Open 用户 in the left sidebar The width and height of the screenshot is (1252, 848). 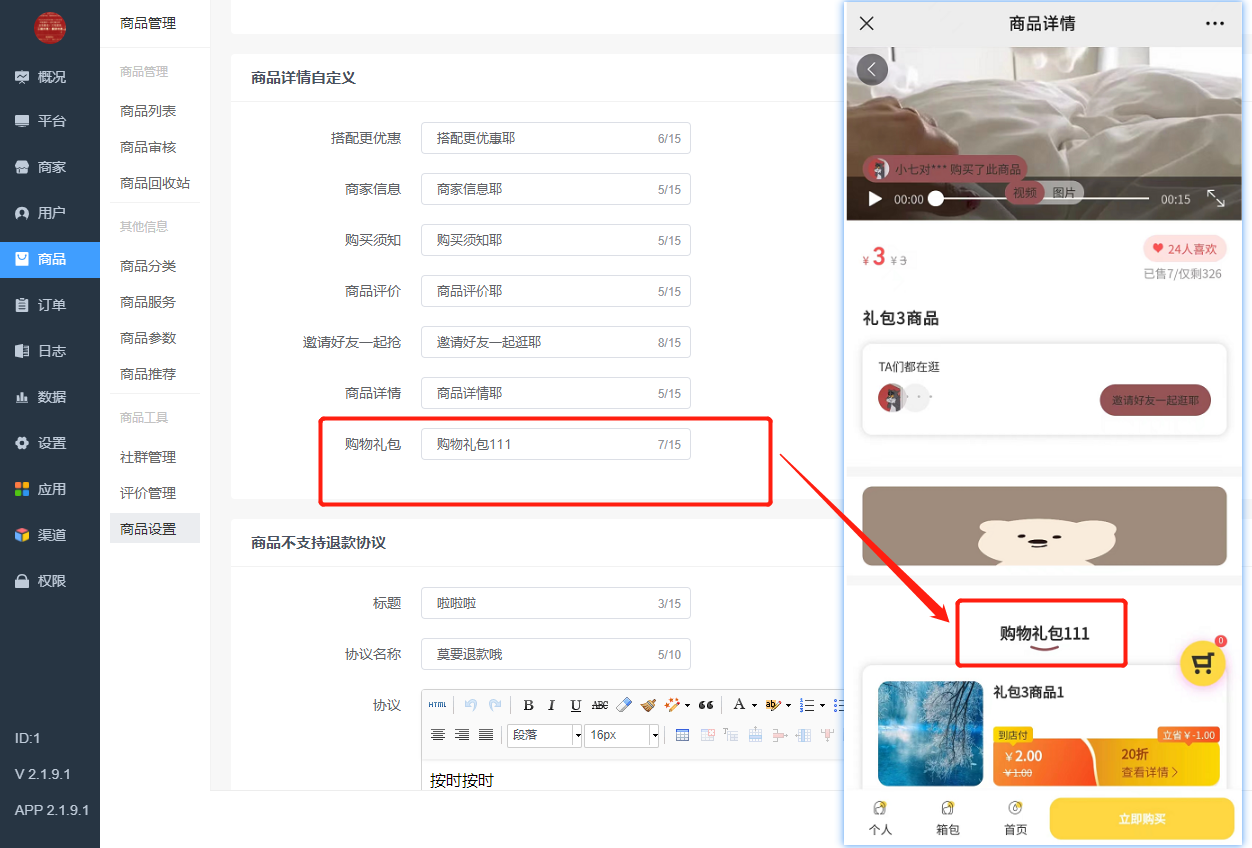pos(50,213)
